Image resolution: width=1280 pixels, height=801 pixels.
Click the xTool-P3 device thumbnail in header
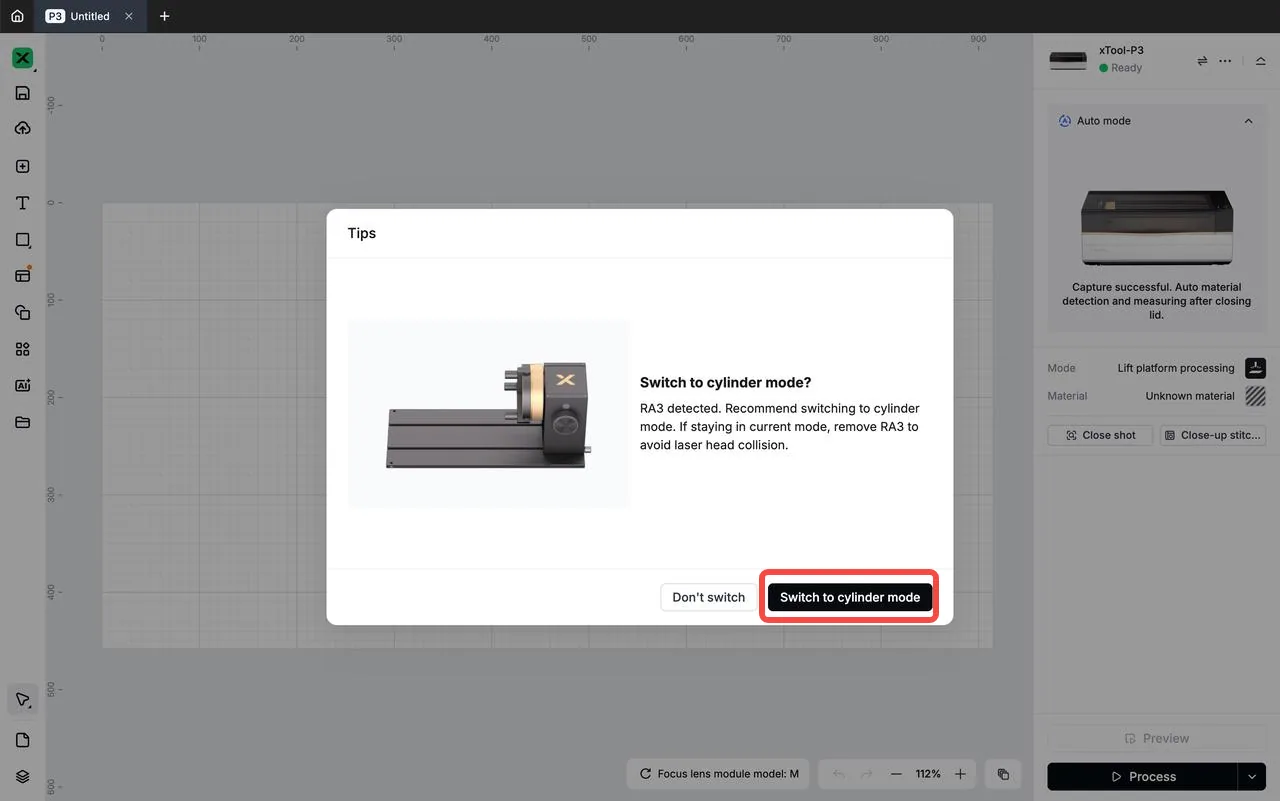(x=1068, y=60)
